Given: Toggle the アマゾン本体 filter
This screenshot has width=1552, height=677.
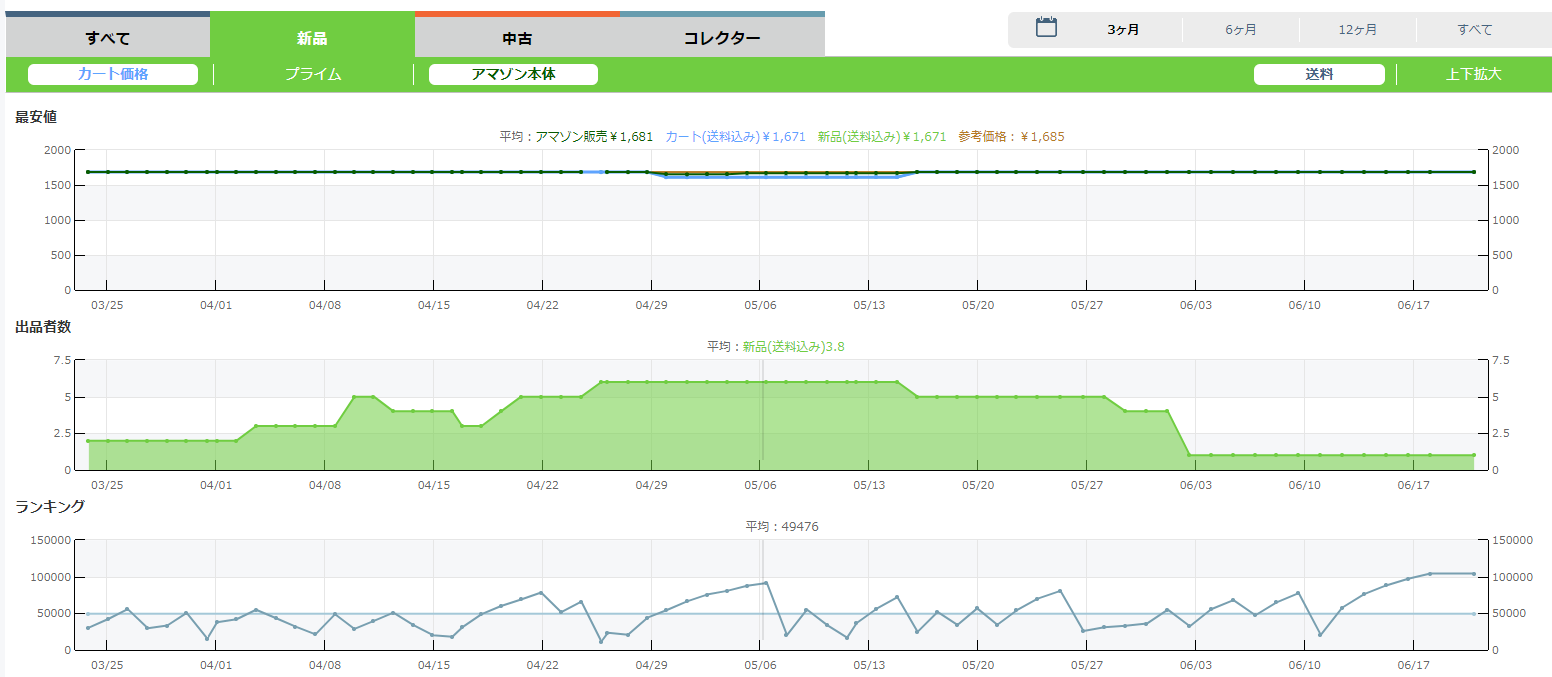Looking at the screenshot, I should (x=513, y=74).
